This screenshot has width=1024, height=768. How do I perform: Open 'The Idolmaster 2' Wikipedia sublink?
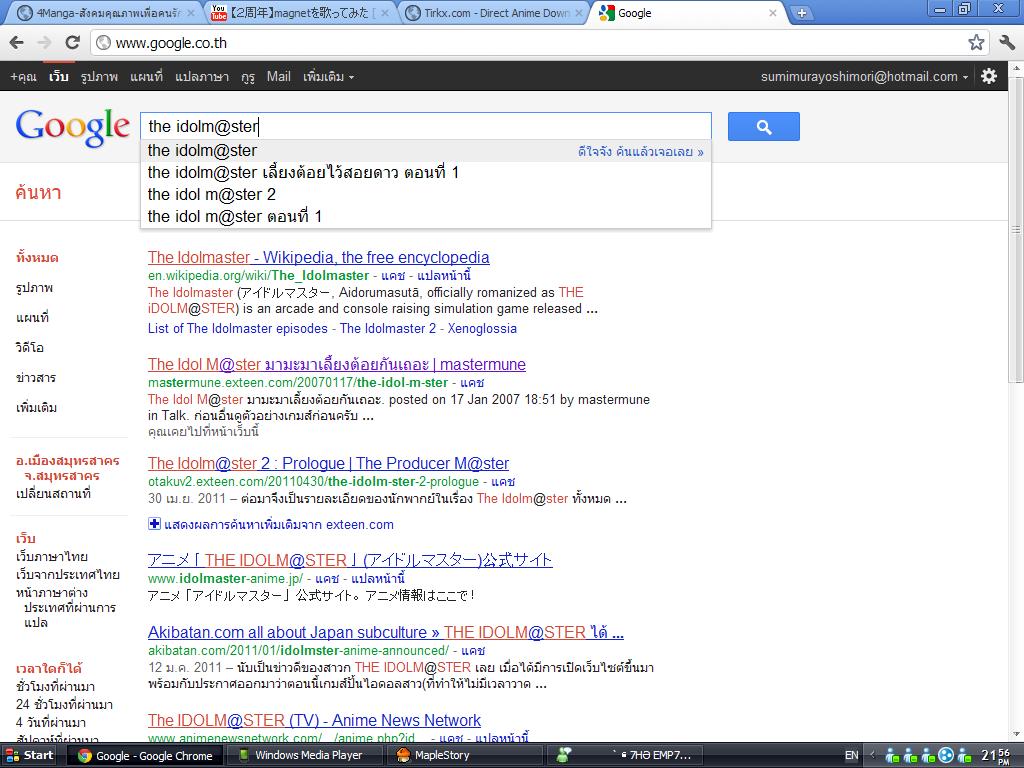[388, 328]
